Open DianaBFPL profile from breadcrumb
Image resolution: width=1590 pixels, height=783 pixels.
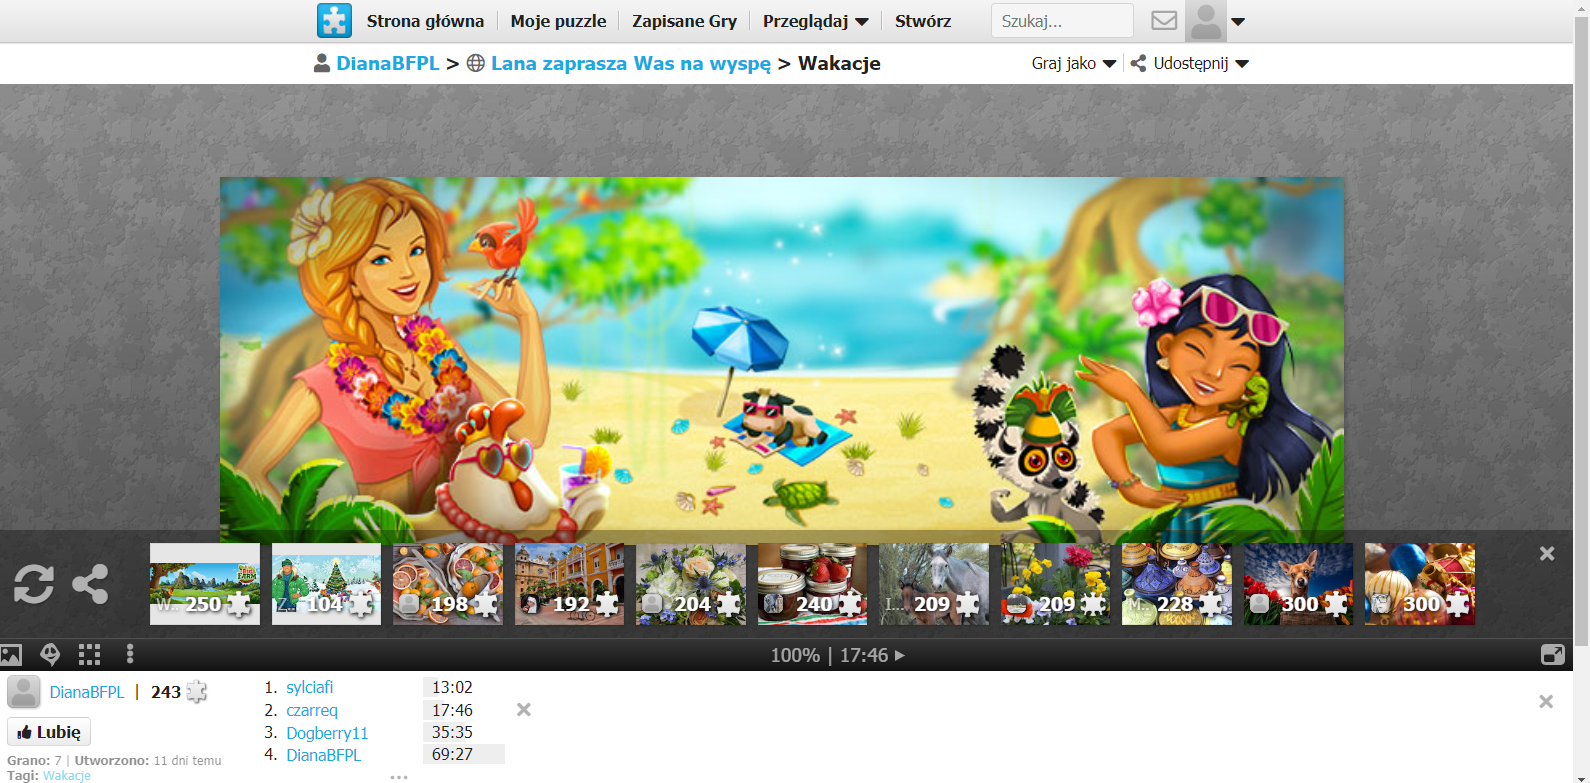click(387, 63)
